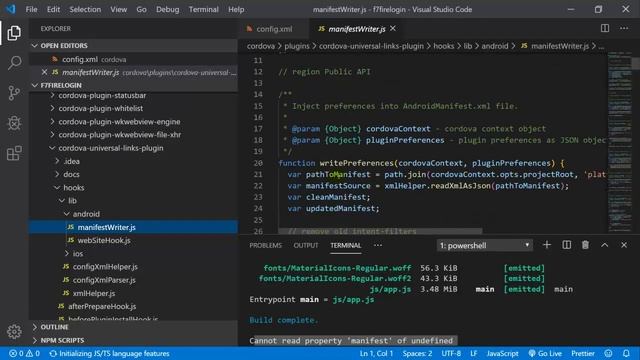Open the Selection menu
This screenshot has height=360, width=640.
click(x=85, y=9)
